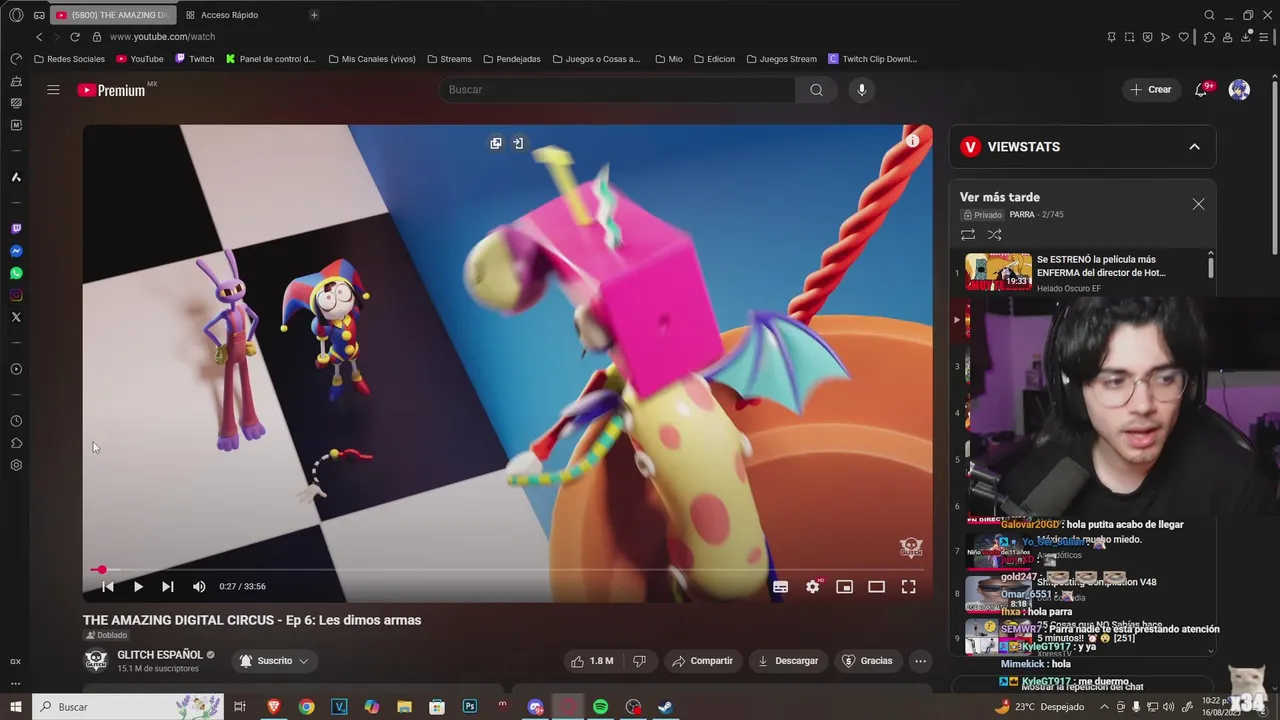Open the account avatar menu
Screen dimensions: 1280x720
[x=1239, y=90]
